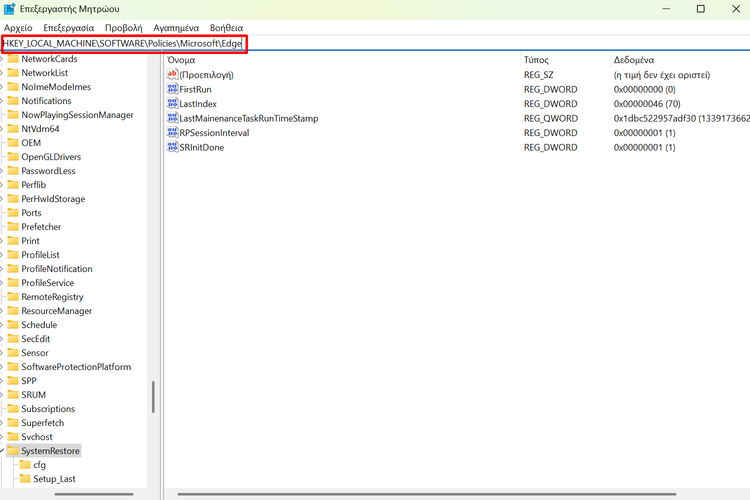This screenshot has height=500, width=750.
Task: Open the Αγαπημένα menu
Action: (176, 28)
